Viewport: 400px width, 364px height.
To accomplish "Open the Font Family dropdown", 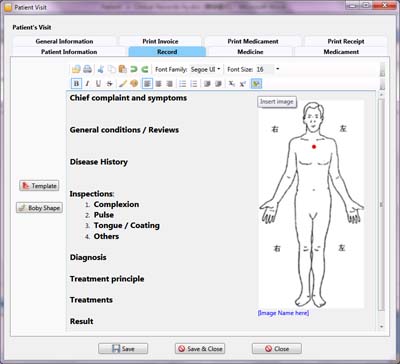I will (205, 69).
